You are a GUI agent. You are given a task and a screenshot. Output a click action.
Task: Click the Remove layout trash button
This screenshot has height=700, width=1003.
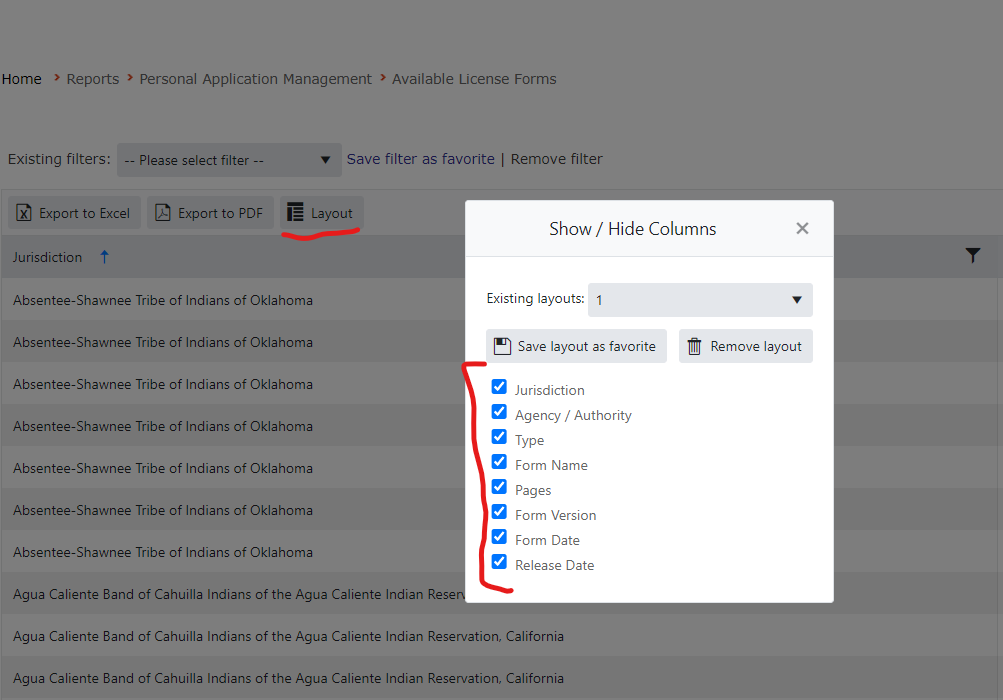point(745,346)
